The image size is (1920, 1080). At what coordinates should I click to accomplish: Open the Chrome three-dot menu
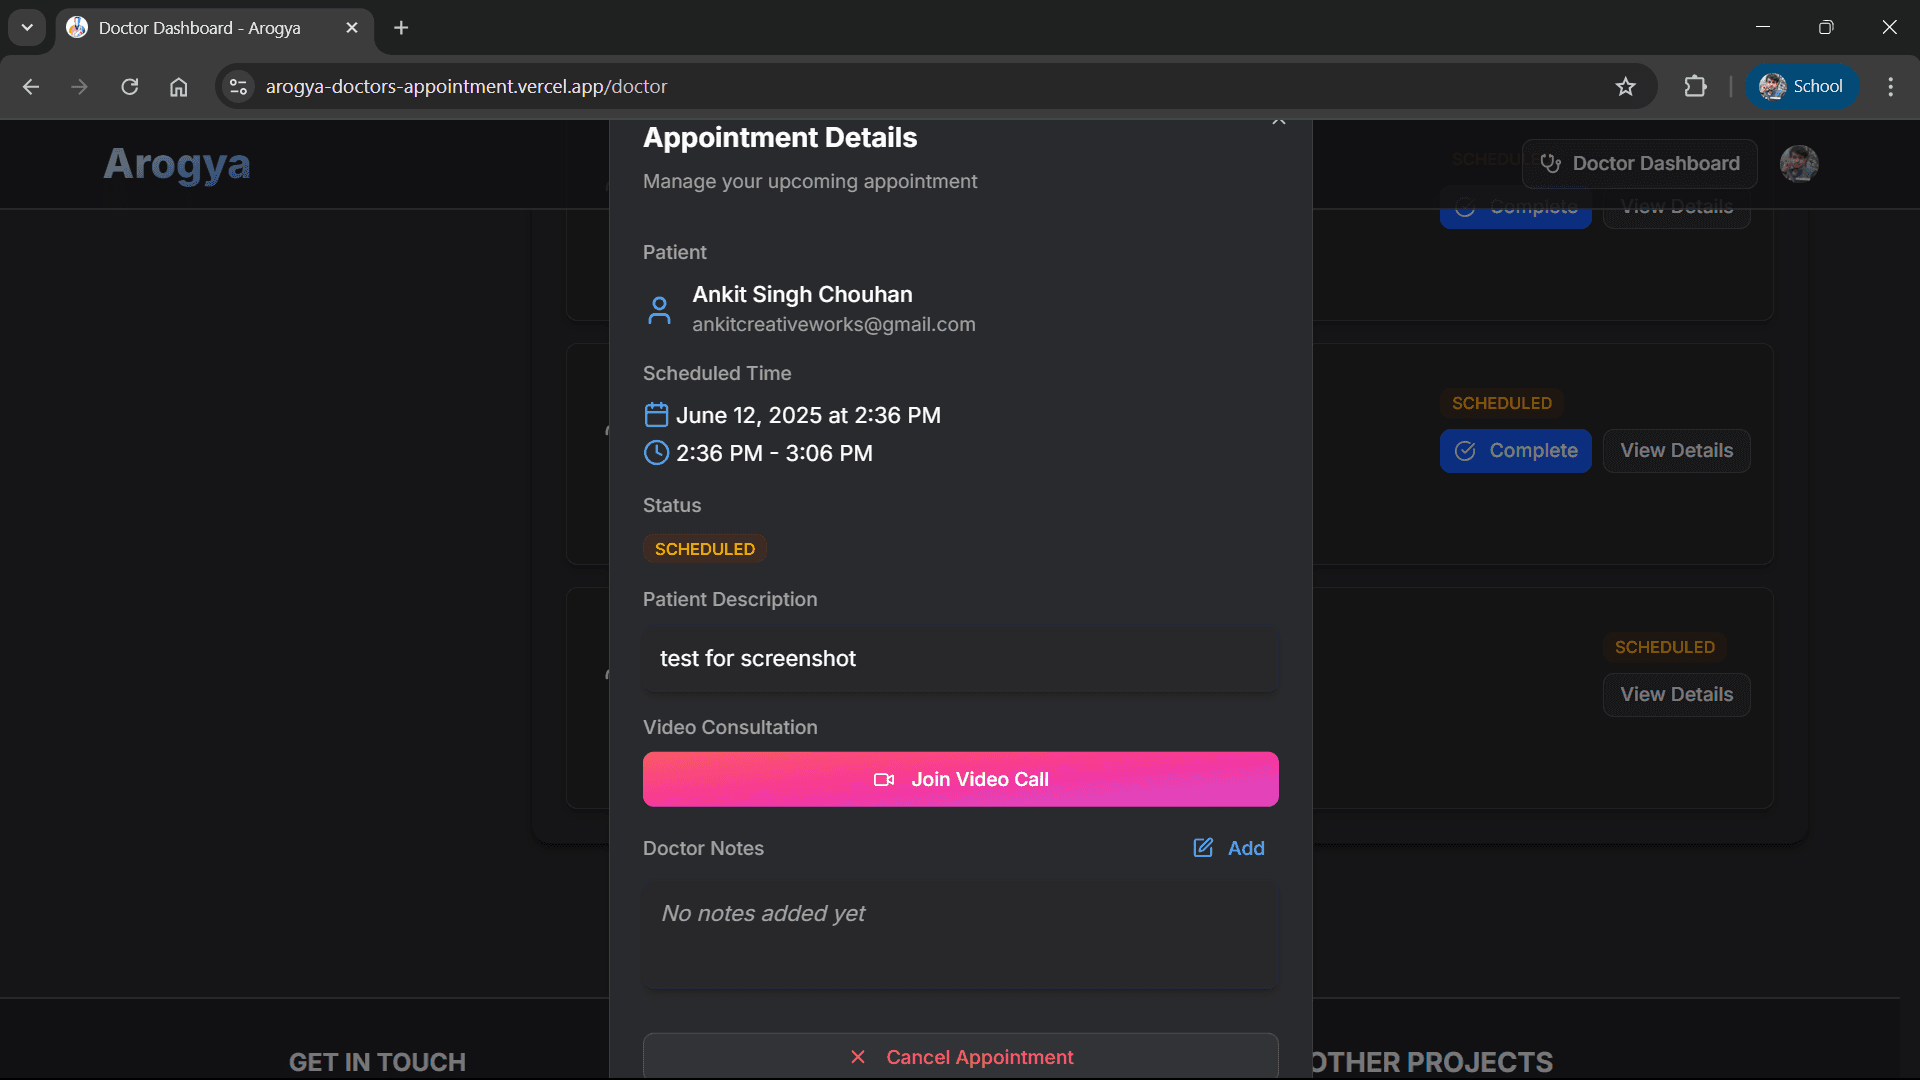1890,87
